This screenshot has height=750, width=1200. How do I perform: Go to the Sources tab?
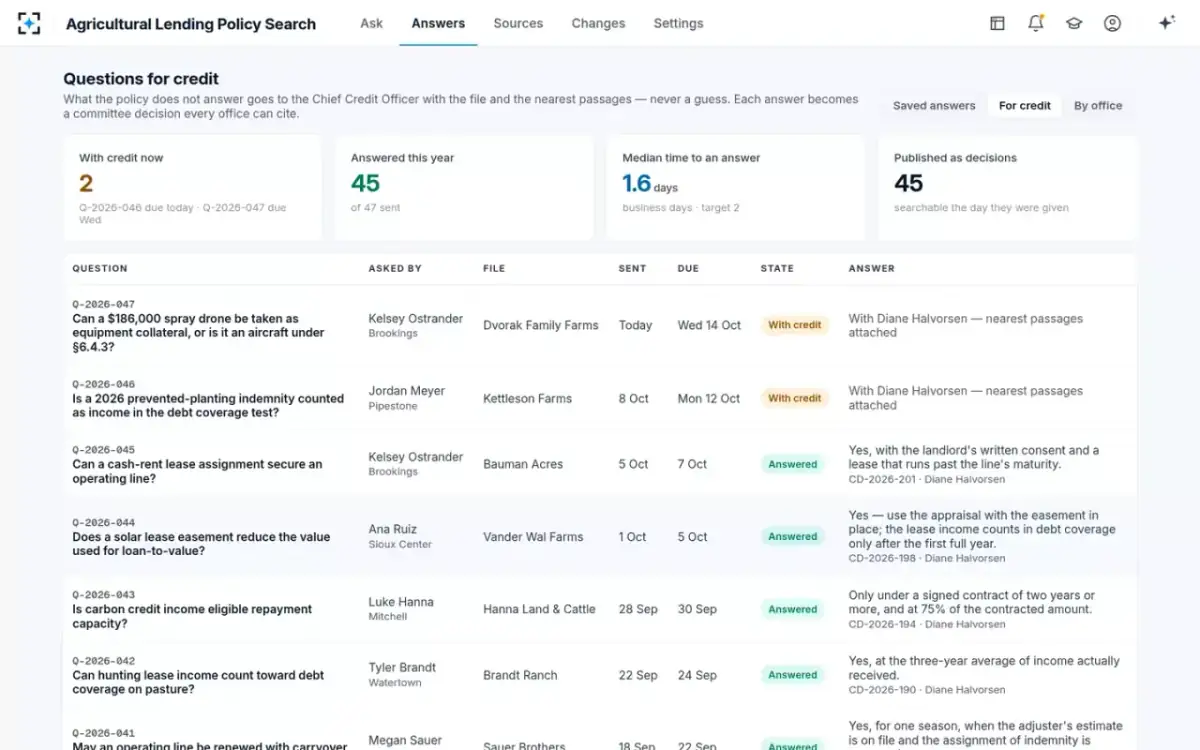(518, 23)
